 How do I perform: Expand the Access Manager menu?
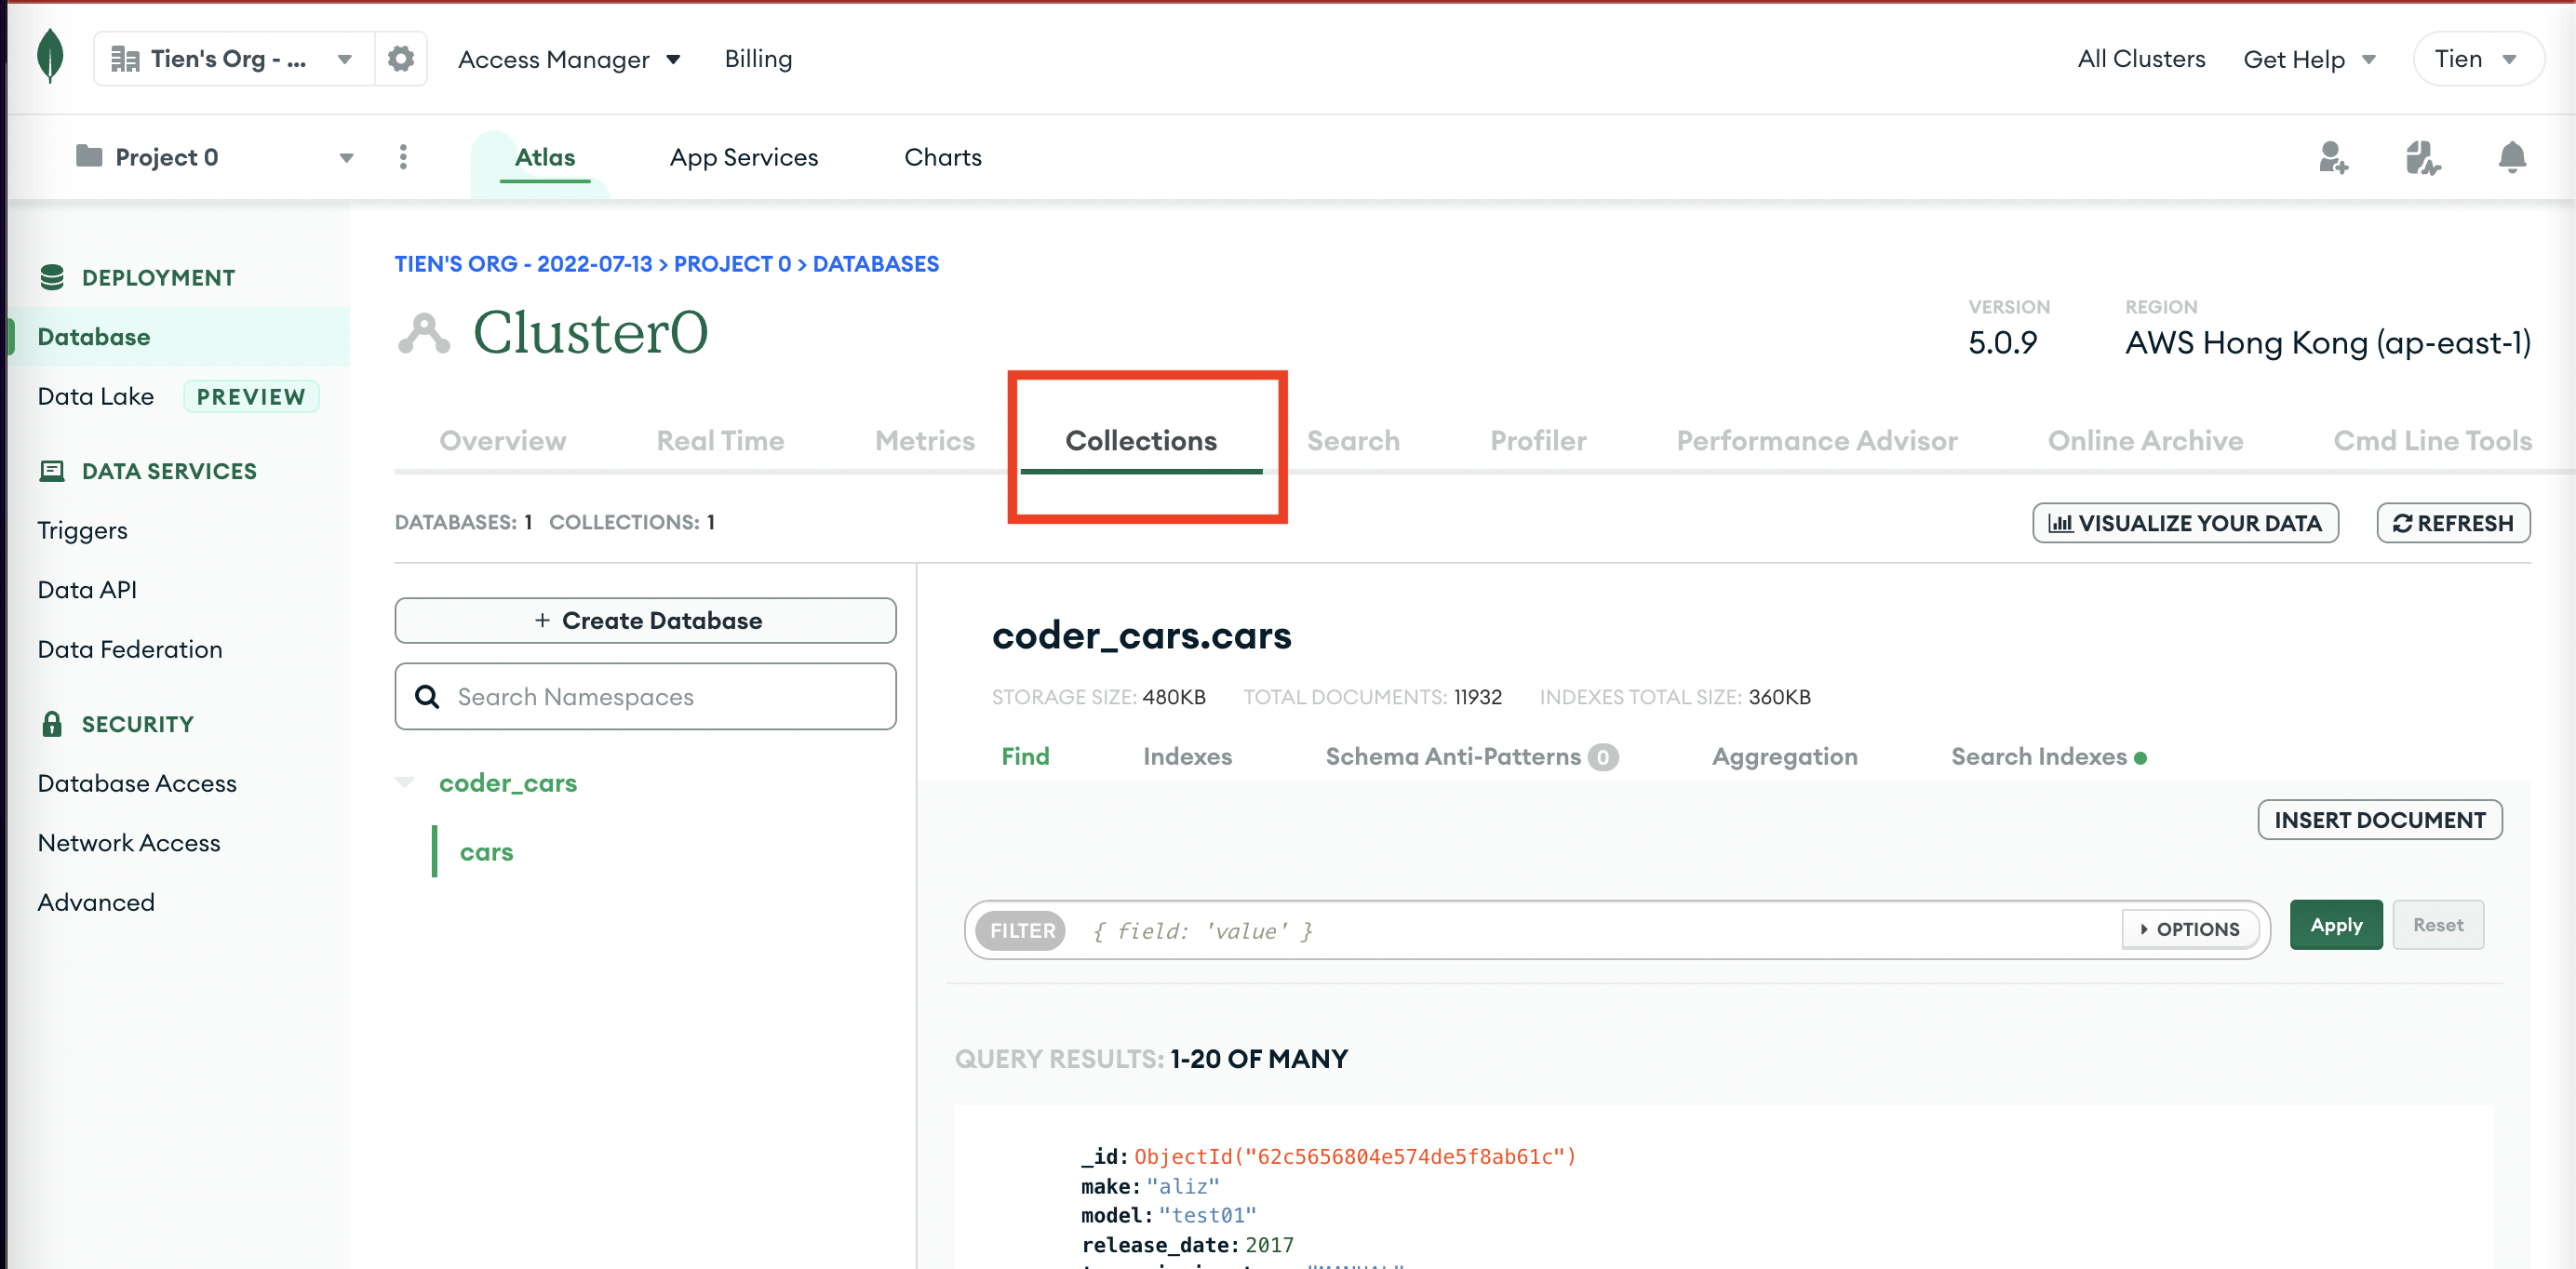click(569, 59)
